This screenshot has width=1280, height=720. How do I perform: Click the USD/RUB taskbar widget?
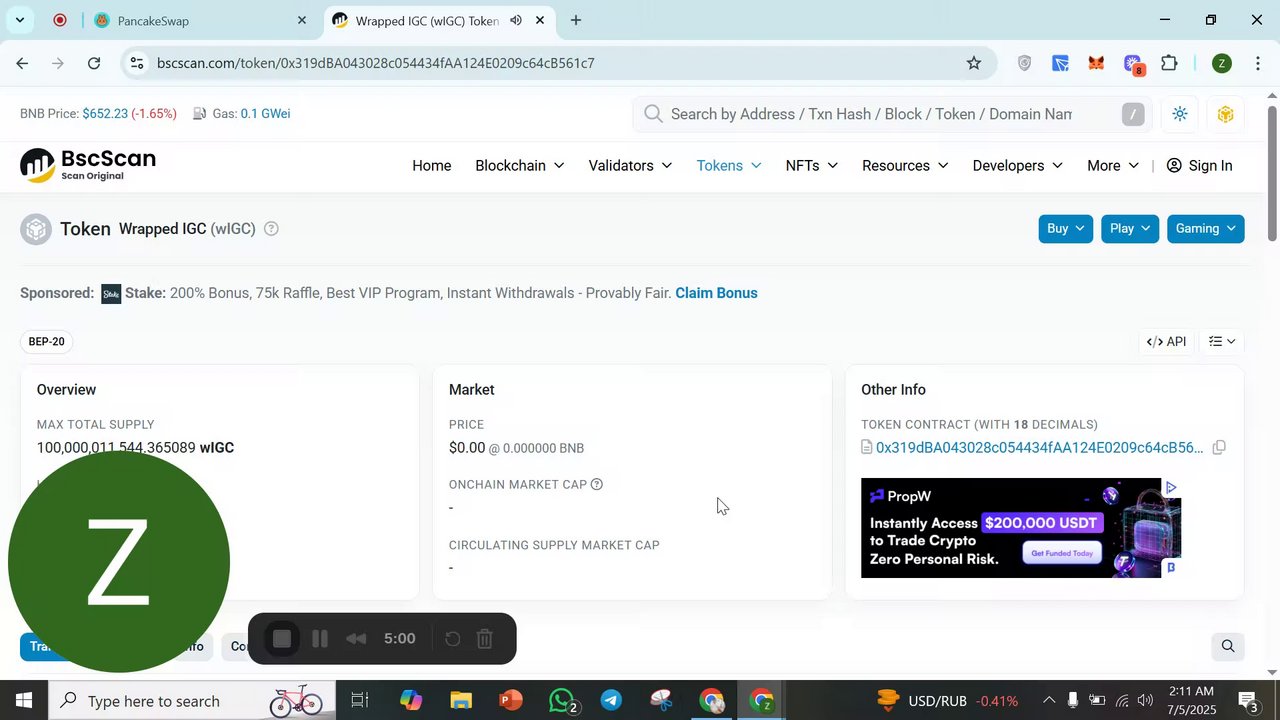[x=948, y=700]
